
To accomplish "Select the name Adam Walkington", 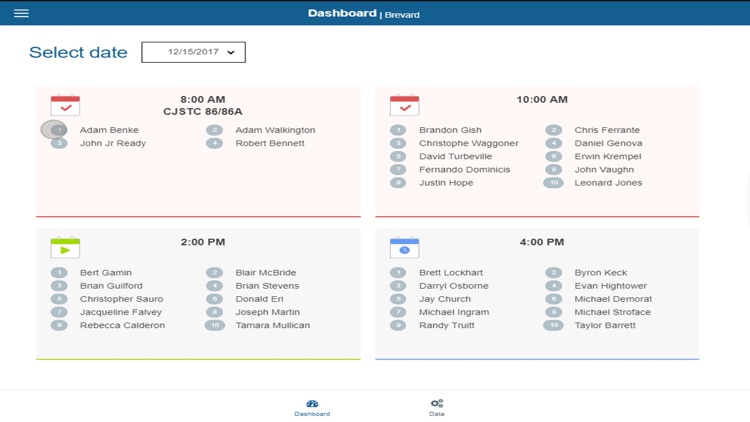I will [275, 130].
